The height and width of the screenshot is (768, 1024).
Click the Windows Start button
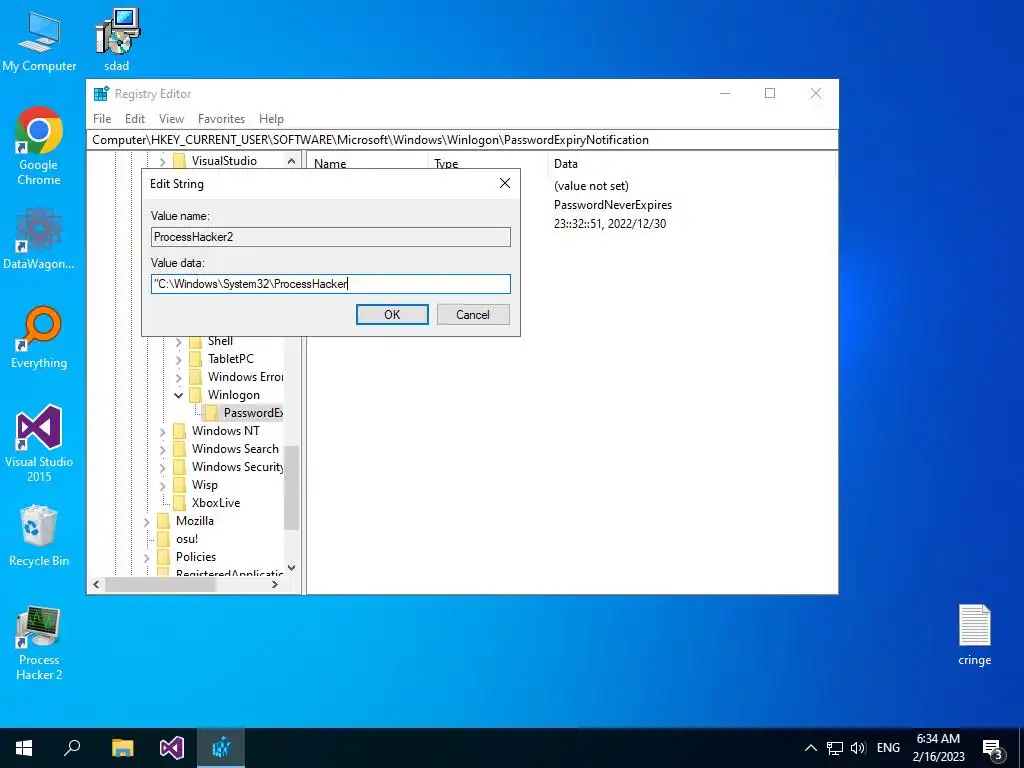24,748
